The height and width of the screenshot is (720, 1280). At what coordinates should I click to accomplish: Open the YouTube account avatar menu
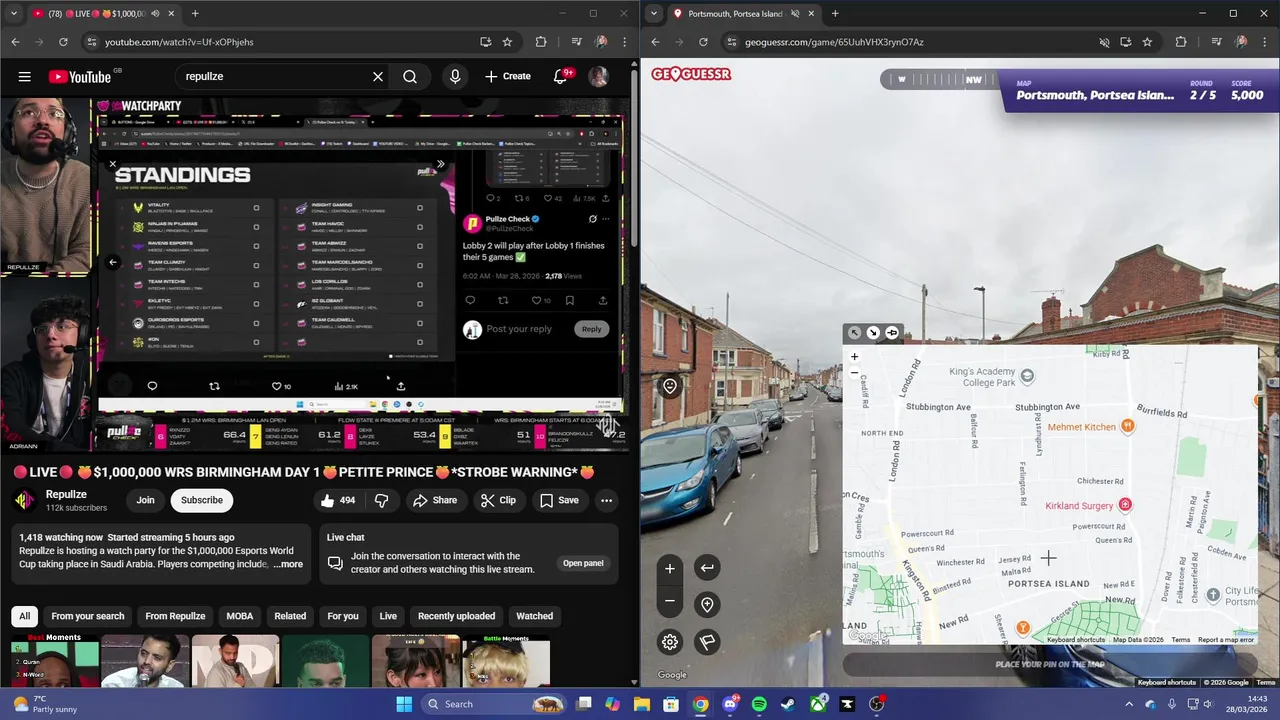click(599, 76)
